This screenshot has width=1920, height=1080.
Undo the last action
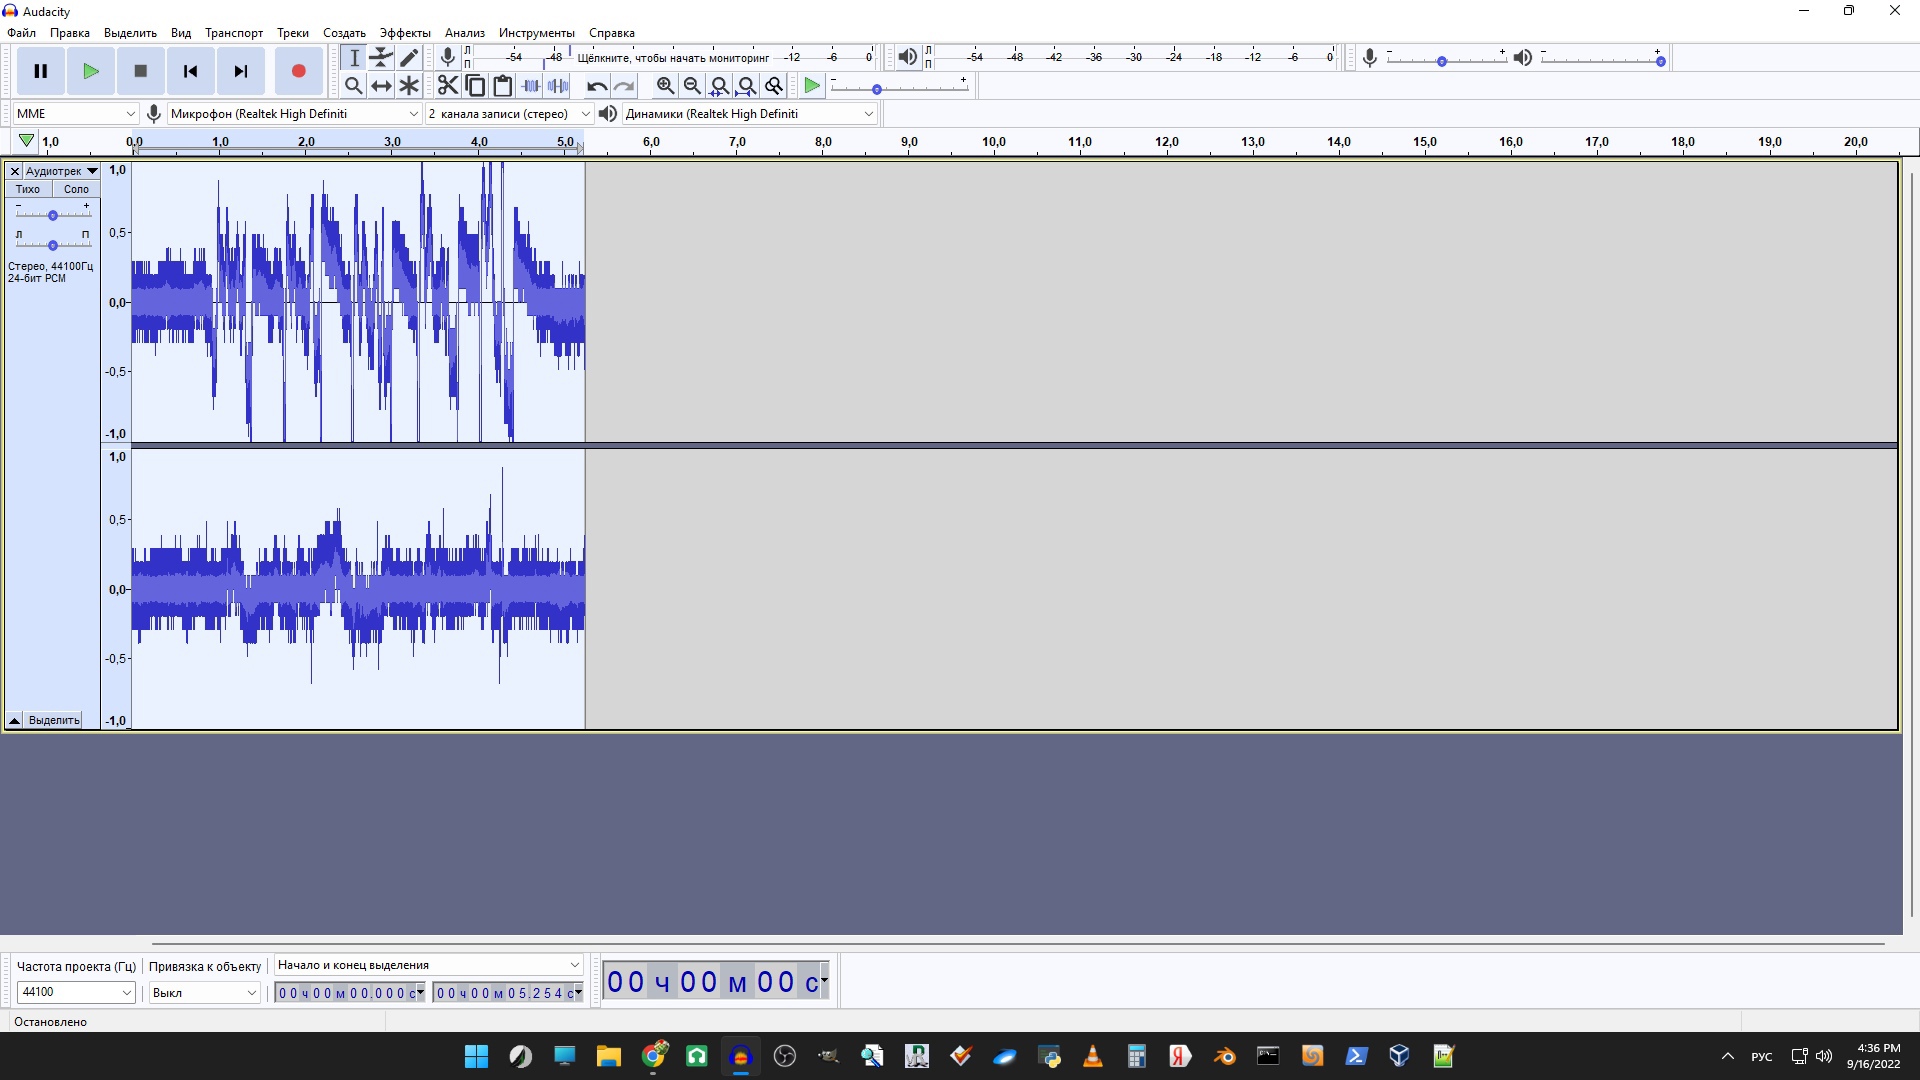tap(597, 85)
